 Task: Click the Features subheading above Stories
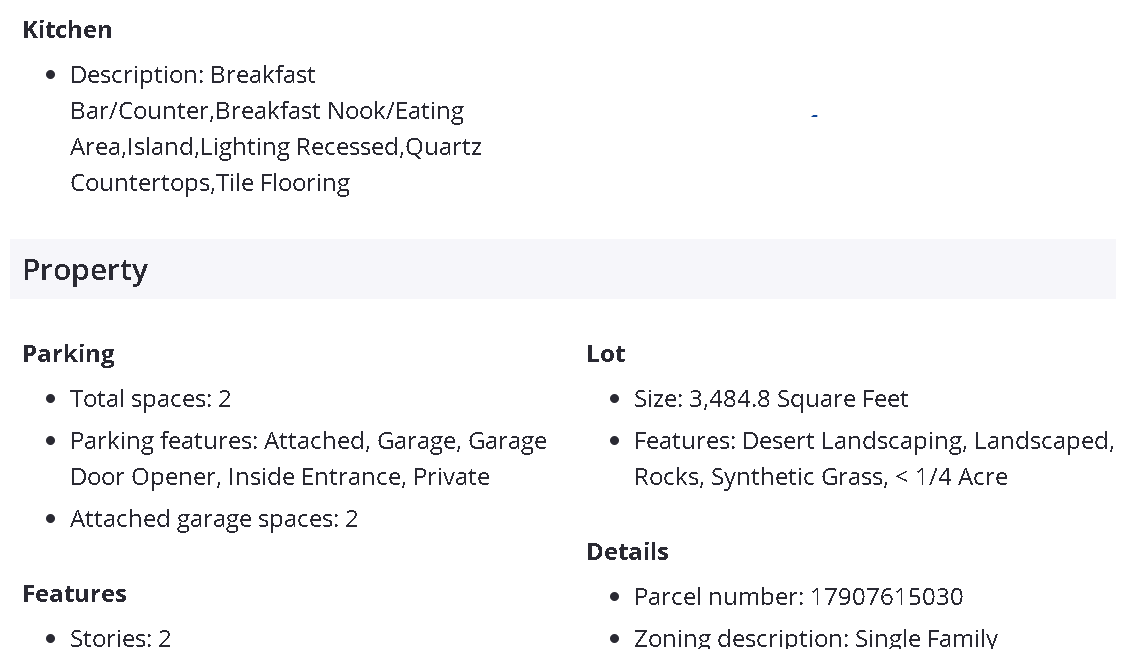pos(74,594)
